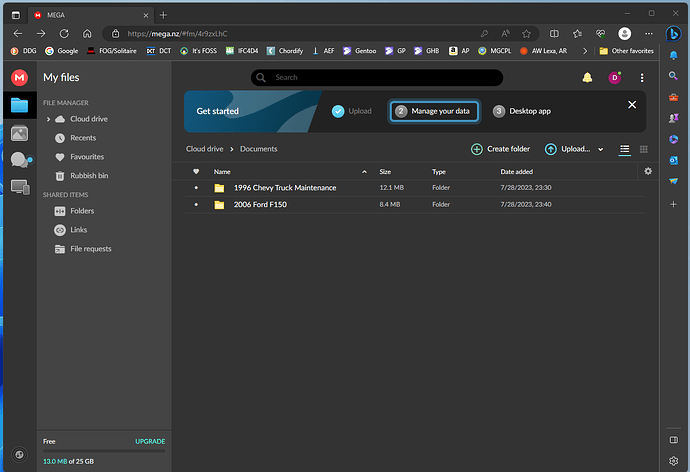Open the MEGA three-dot menu

(x=642, y=78)
